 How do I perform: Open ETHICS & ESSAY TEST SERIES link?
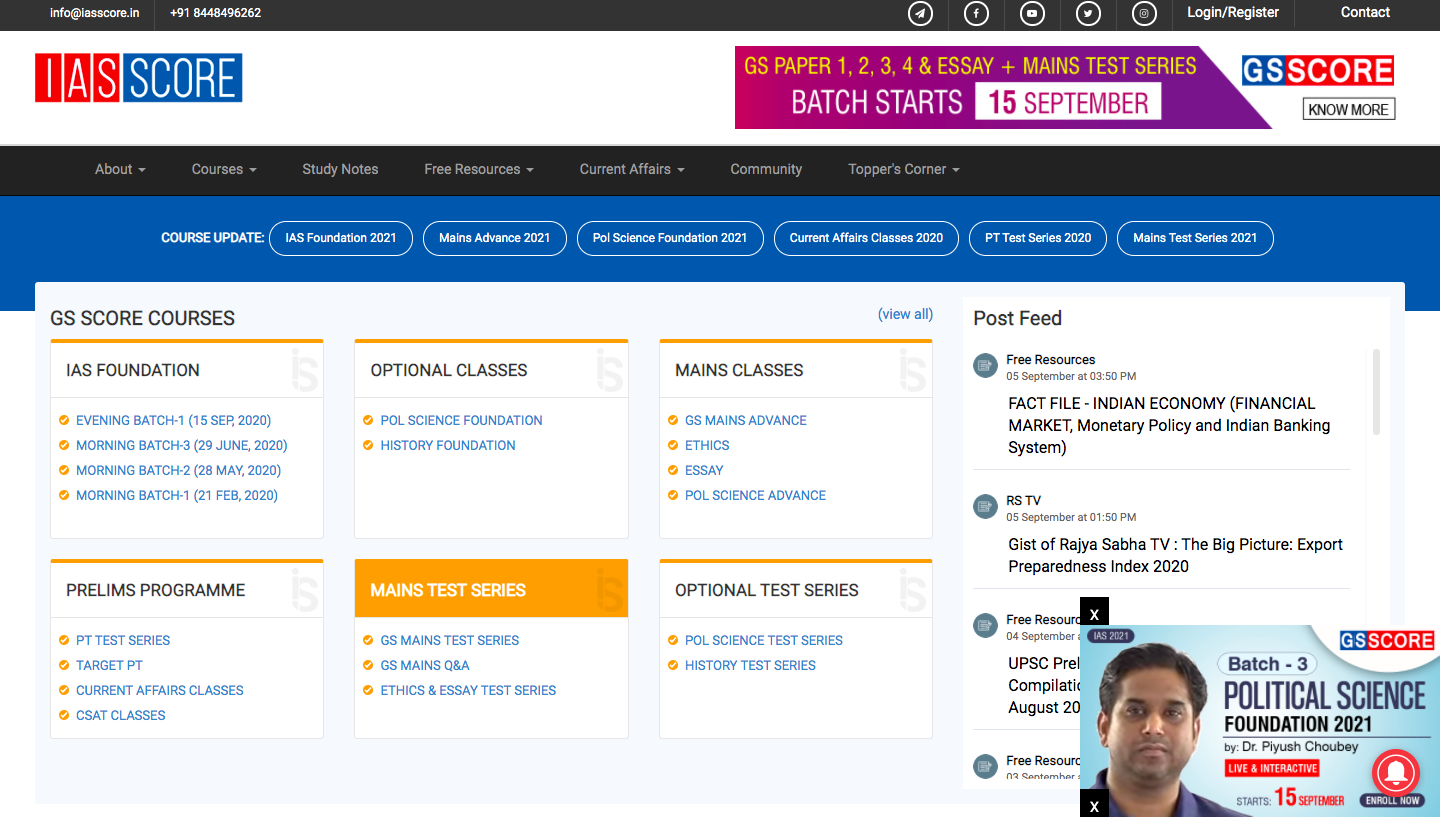(x=468, y=690)
